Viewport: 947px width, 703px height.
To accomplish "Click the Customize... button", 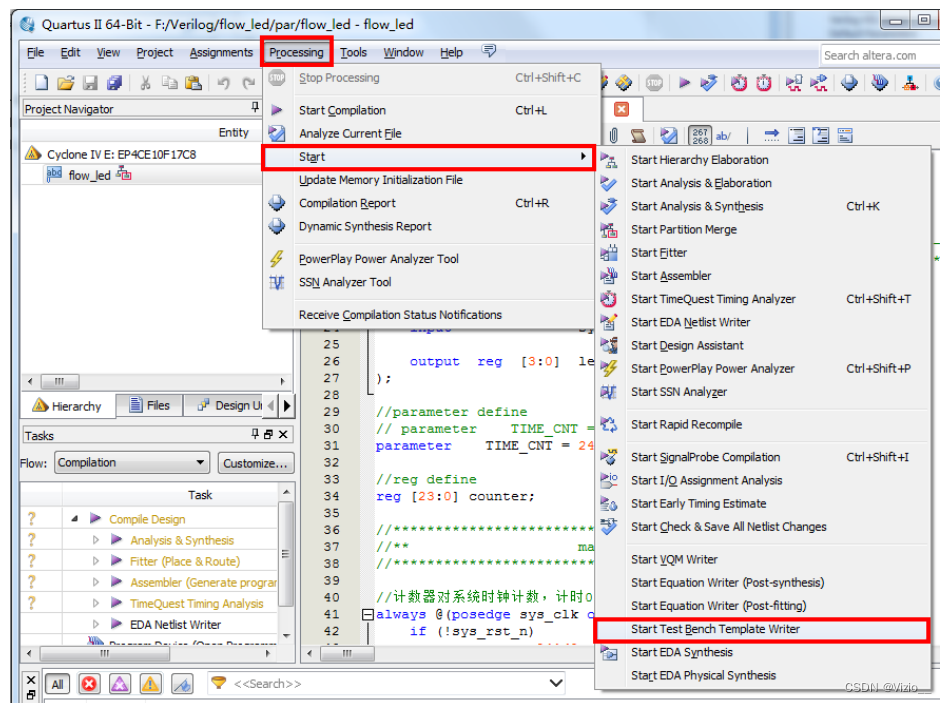I will [255, 463].
